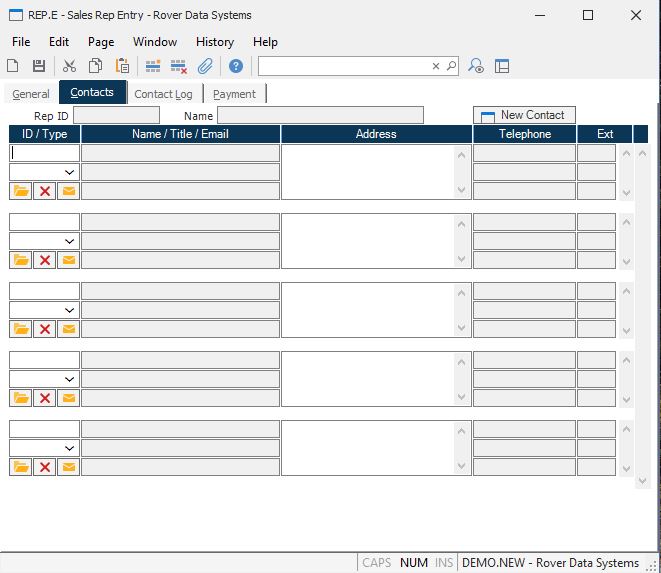Open Help via the question mark icon
This screenshot has height=573, width=661.
[236, 66]
